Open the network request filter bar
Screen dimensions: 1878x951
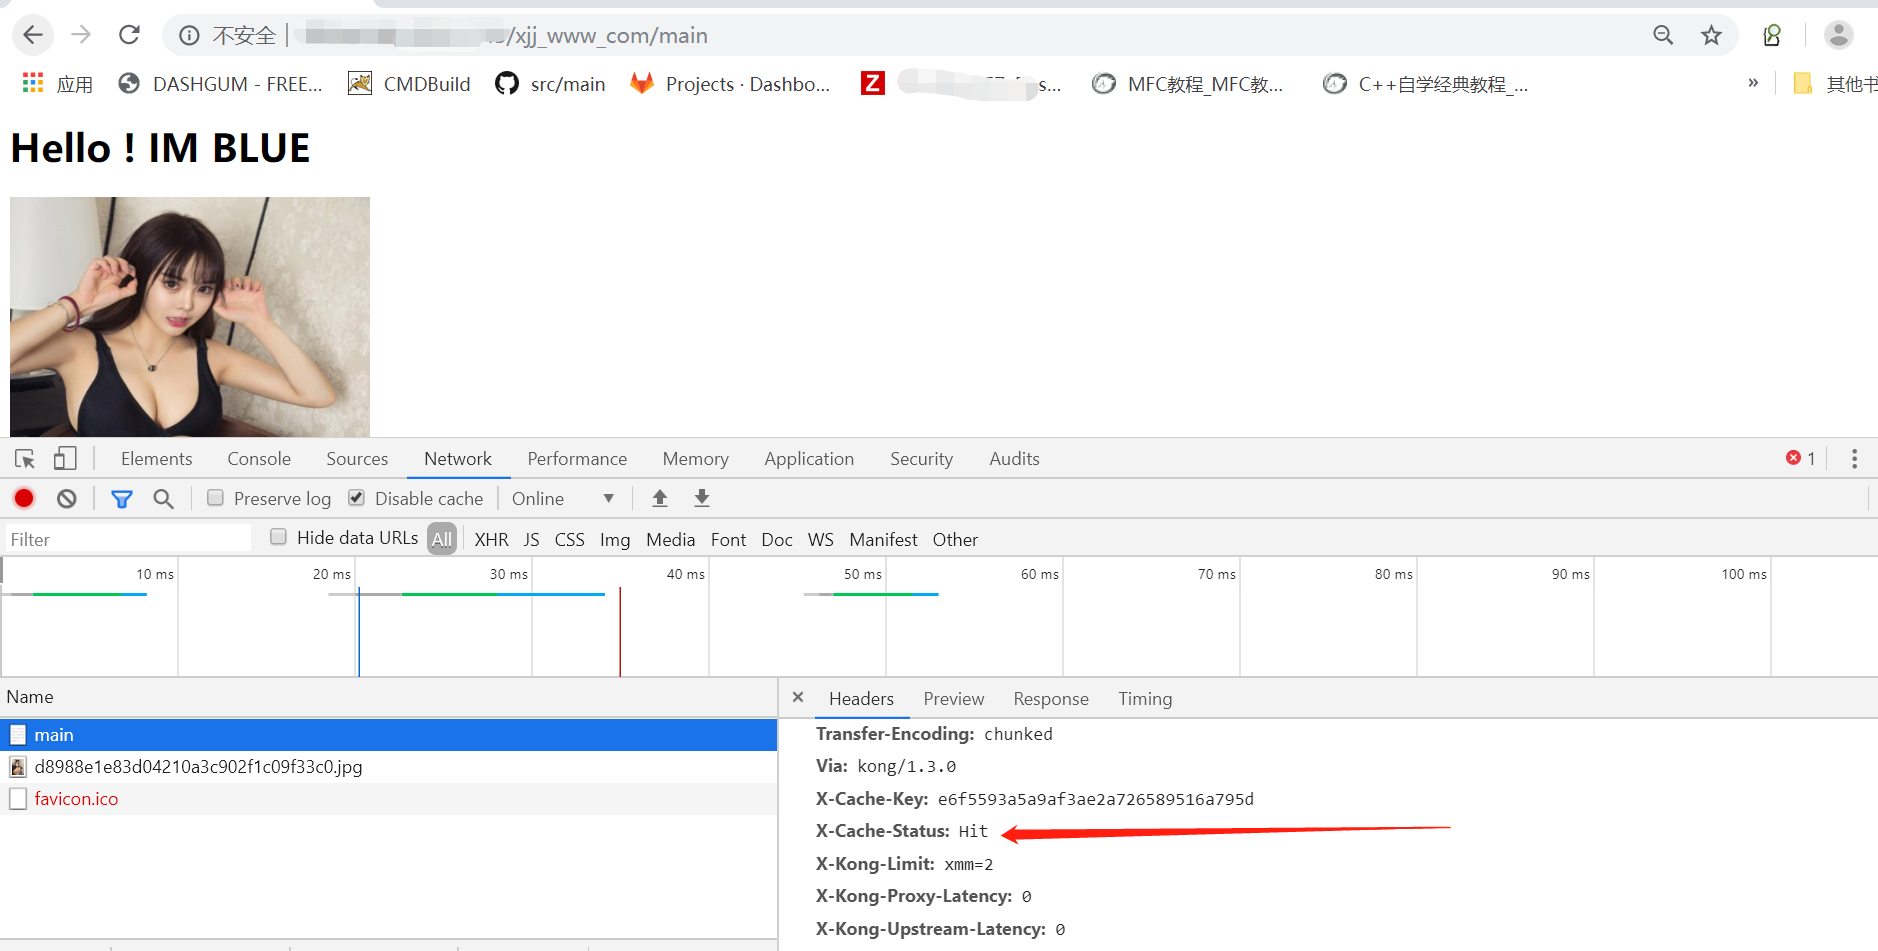(x=122, y=498)
